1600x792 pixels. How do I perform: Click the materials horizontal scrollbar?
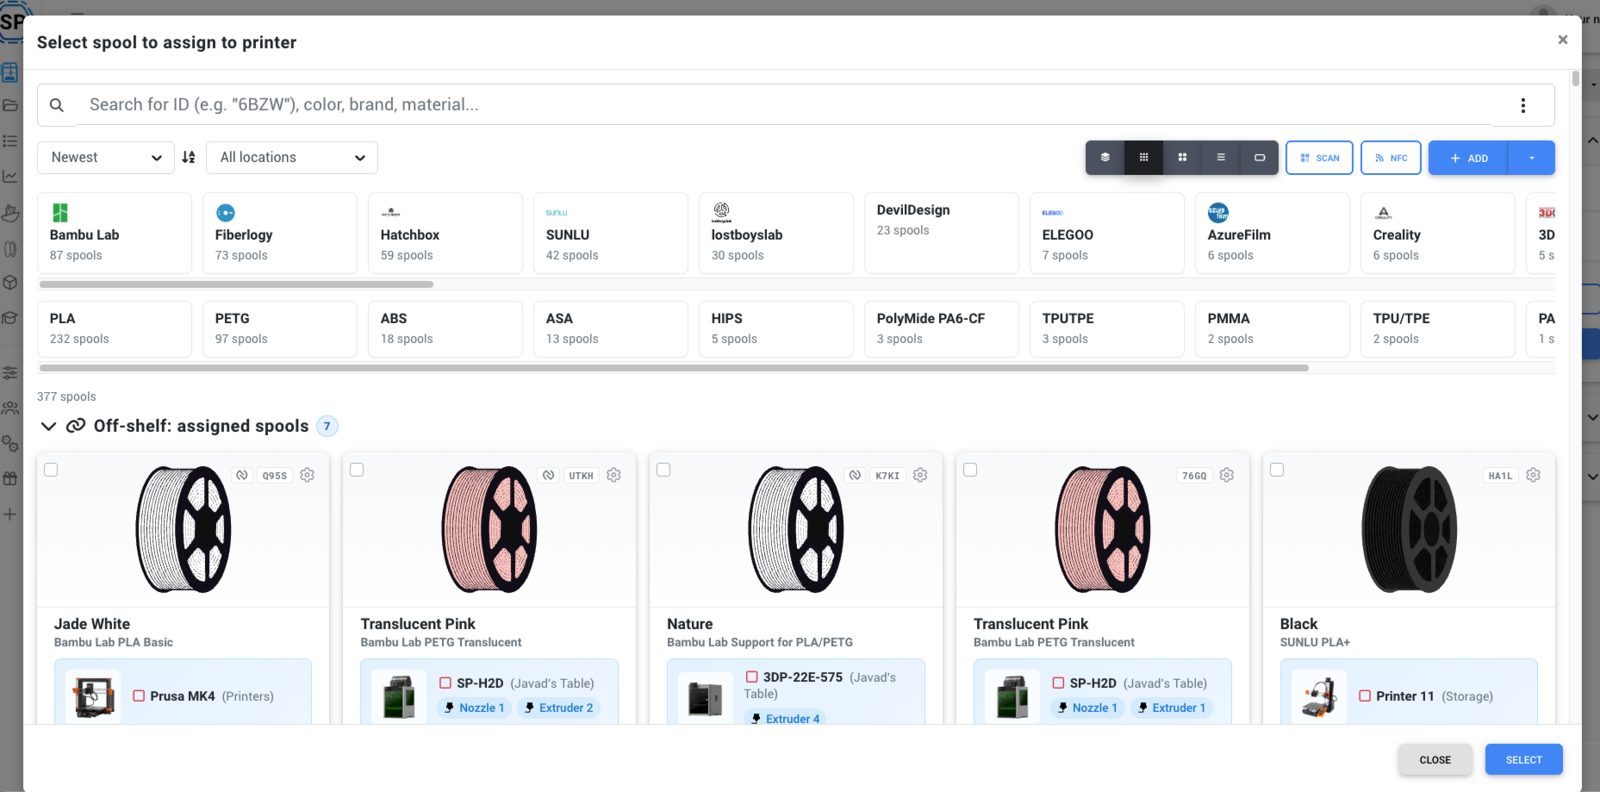pyautogui.click(x=674, y=368)
